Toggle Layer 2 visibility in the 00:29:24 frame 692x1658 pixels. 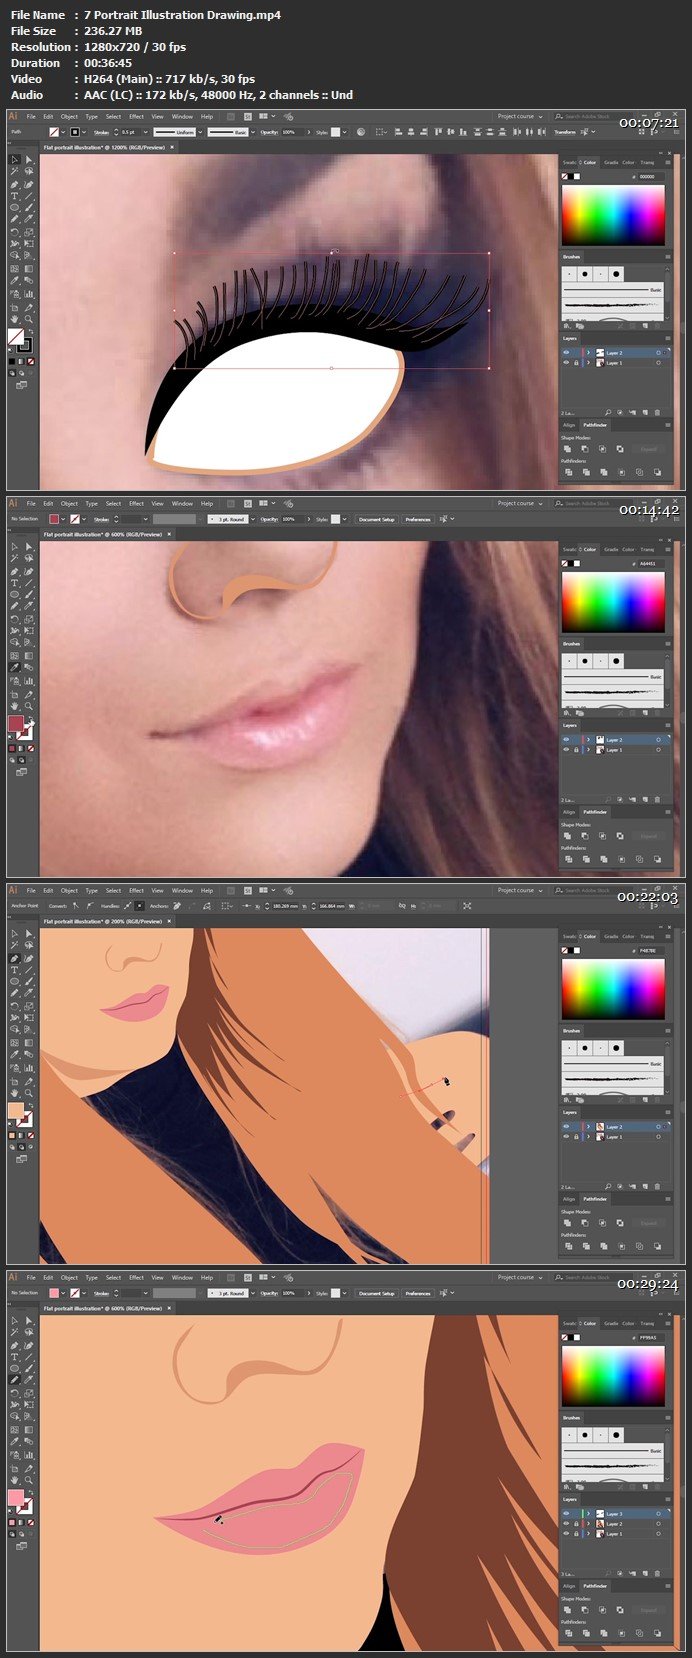coord(566,1524)
